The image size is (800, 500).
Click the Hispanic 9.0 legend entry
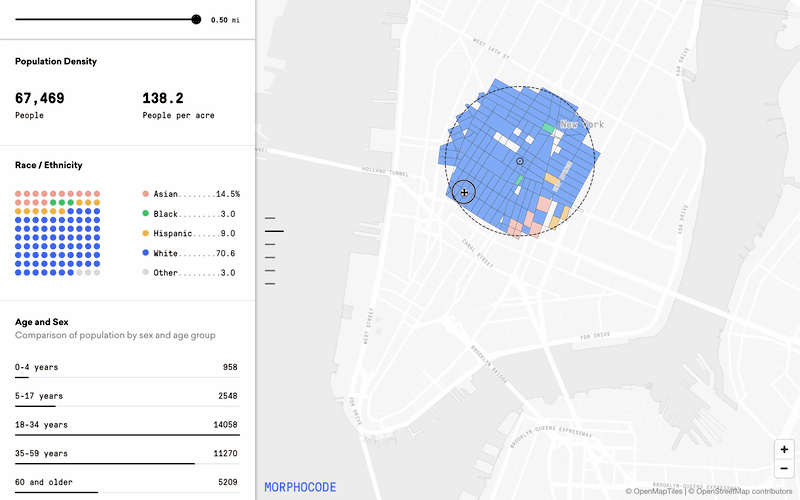tap(189, 233)
